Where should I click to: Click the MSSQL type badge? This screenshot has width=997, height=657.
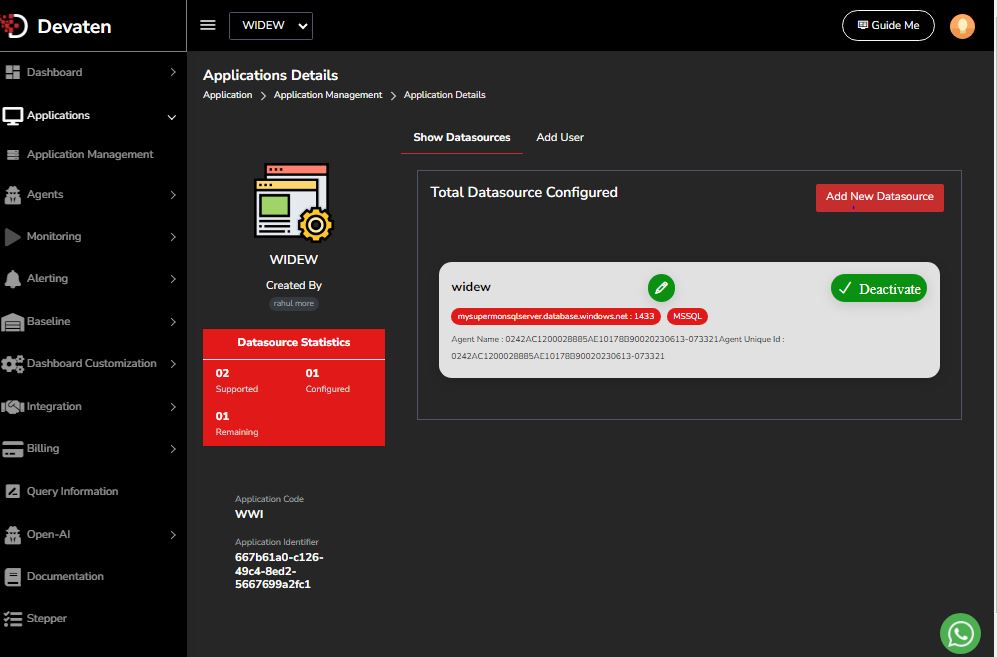pyautogui.click(x=687, y=316)
